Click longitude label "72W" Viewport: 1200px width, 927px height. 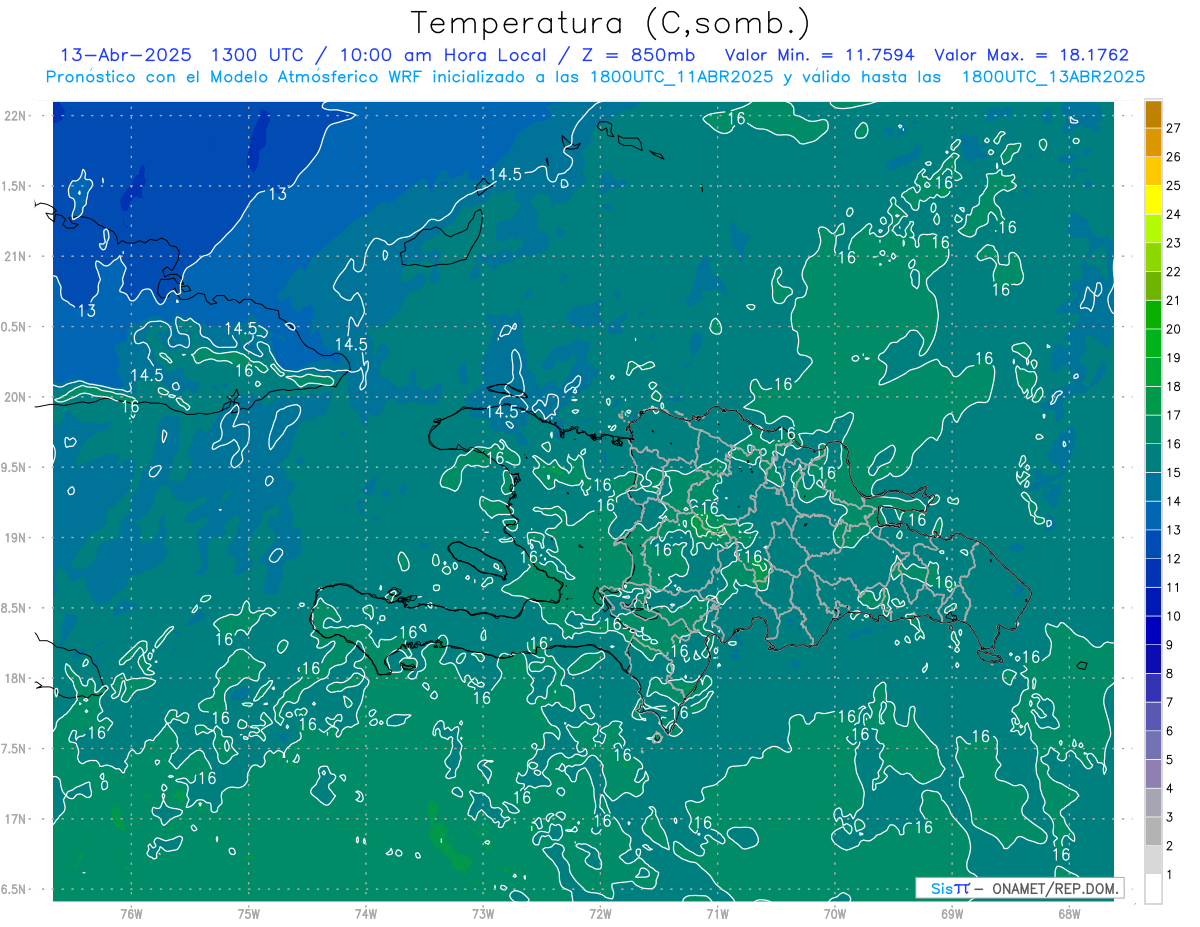click(x=600, y=914)
